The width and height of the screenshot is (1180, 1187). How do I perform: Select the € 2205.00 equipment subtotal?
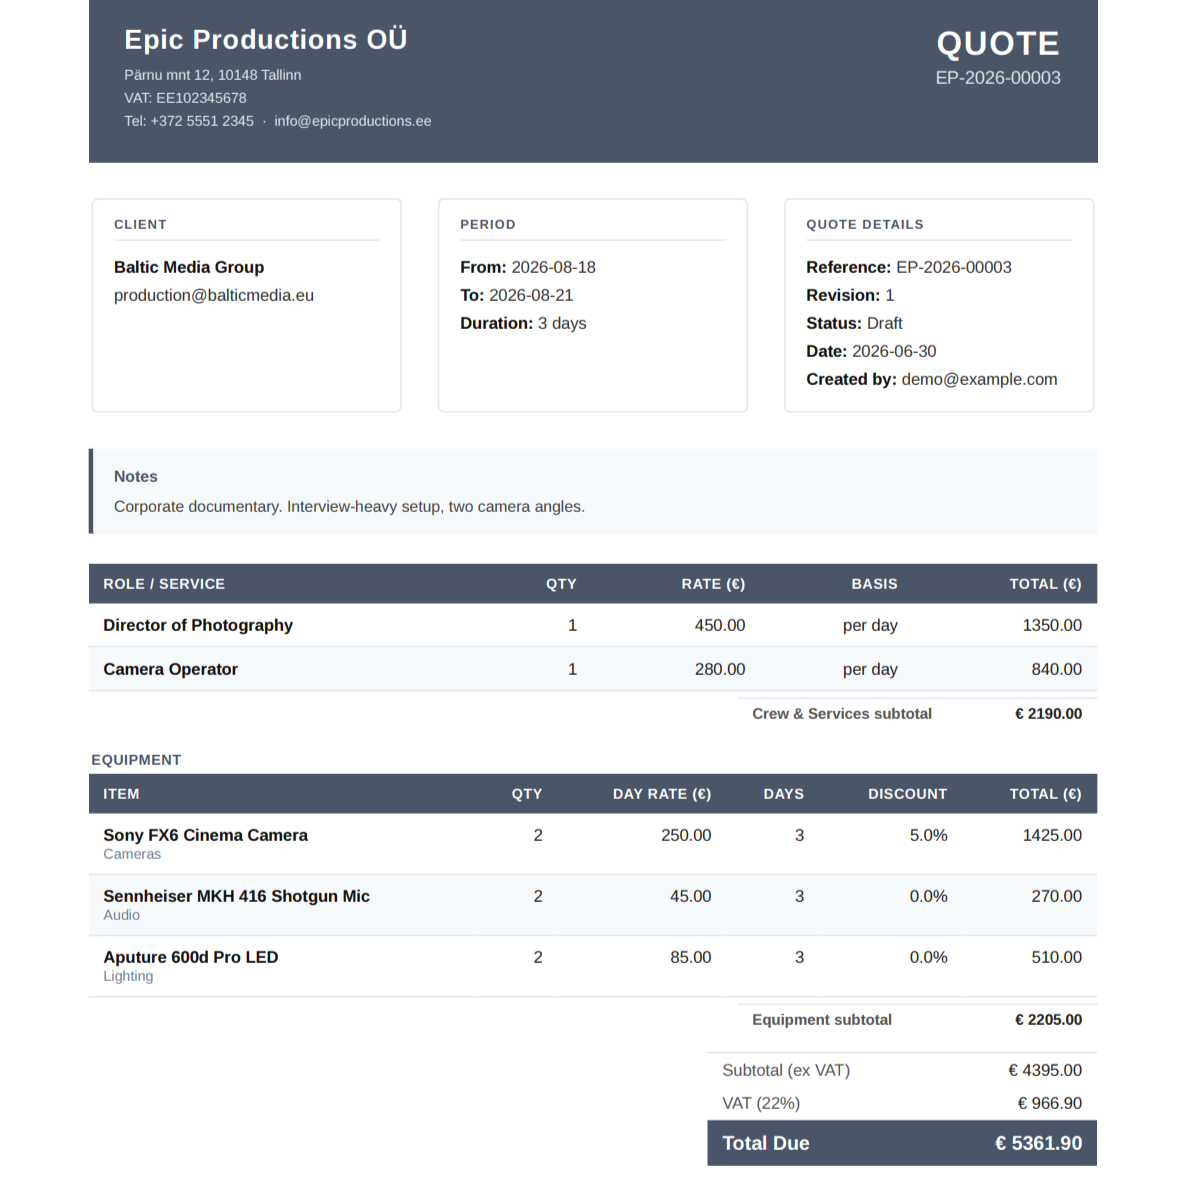1048,1020
